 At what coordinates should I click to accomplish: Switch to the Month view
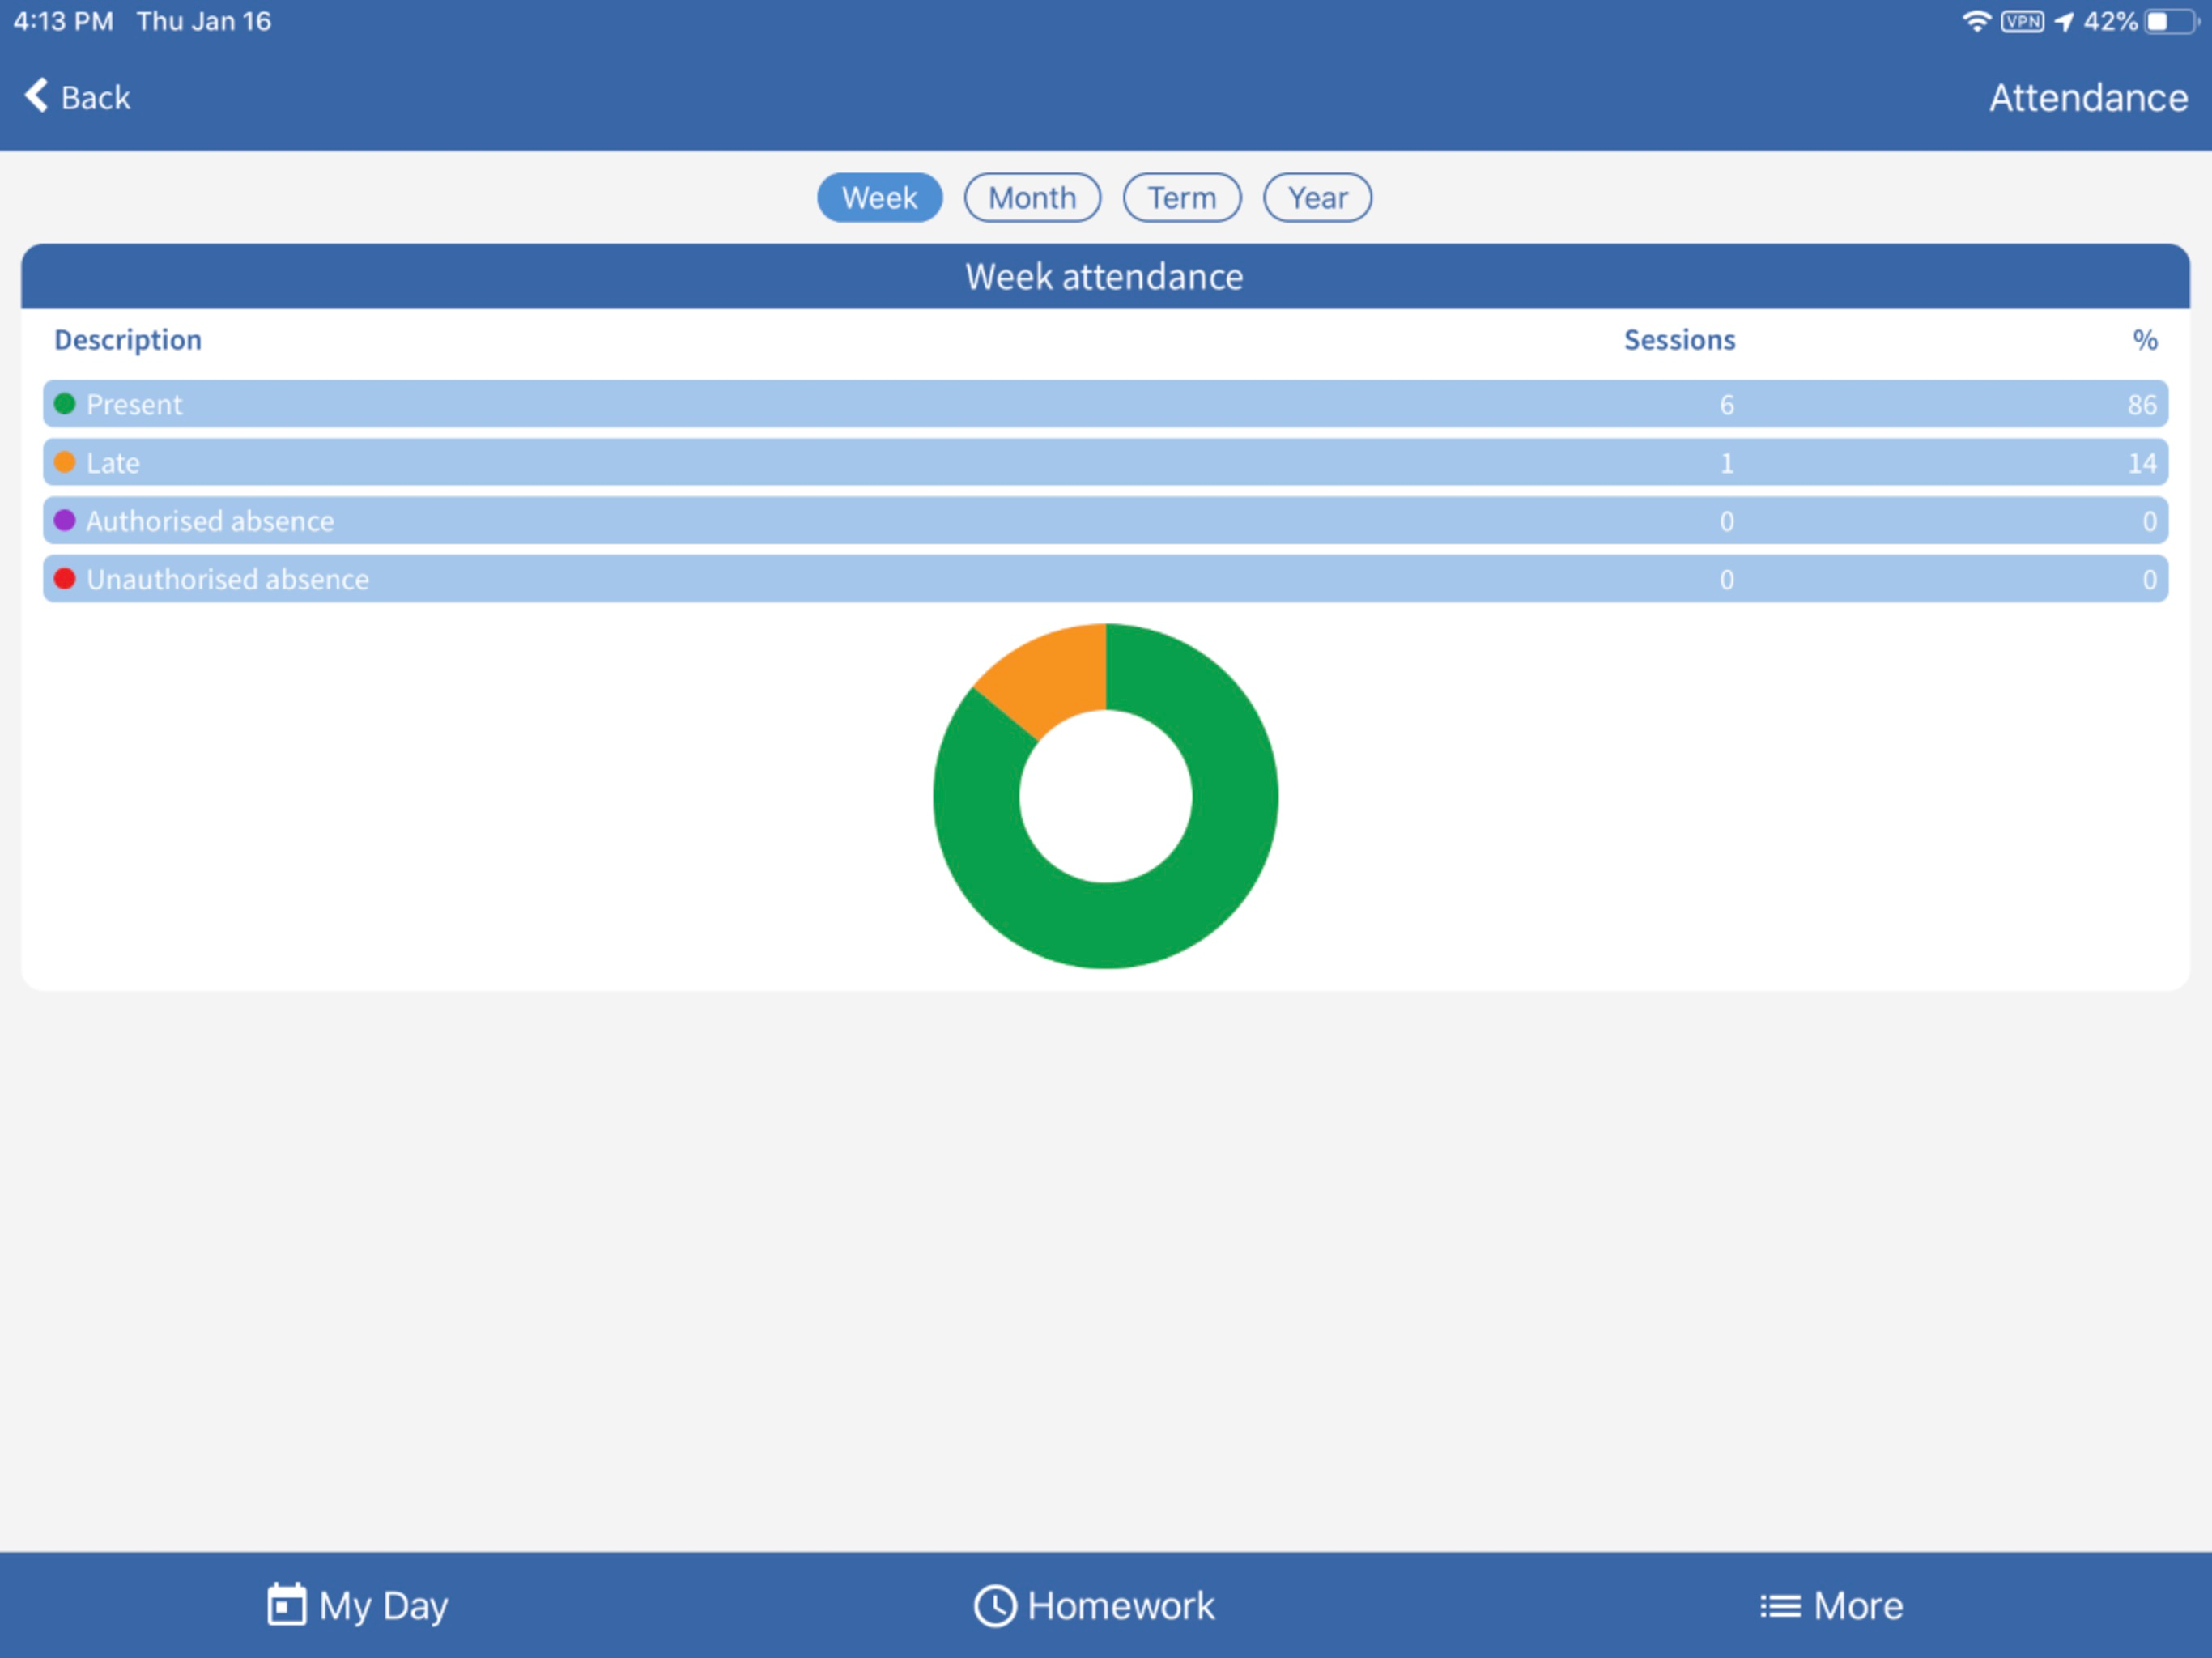coord(1032,198)
